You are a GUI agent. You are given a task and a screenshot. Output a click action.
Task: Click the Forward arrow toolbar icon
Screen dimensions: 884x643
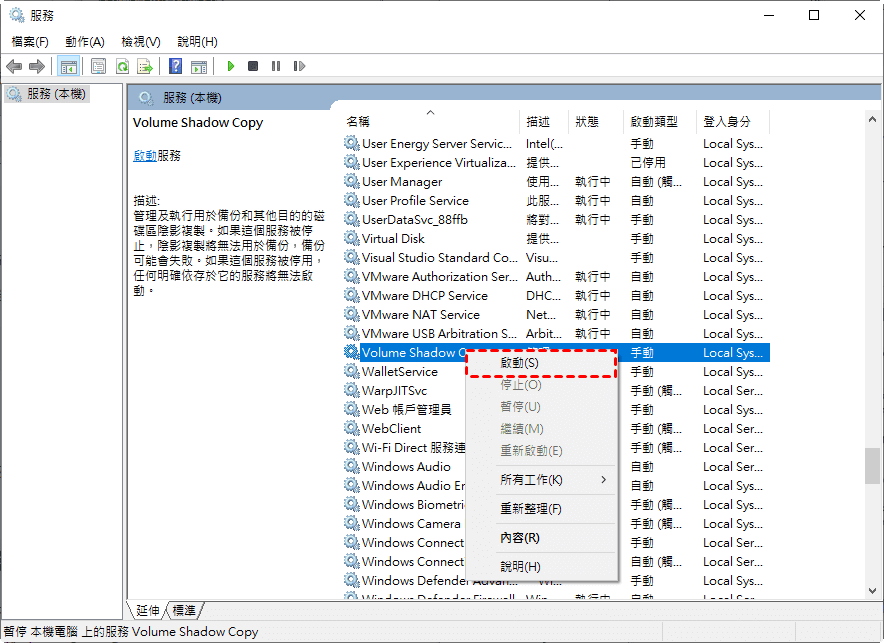37,66
